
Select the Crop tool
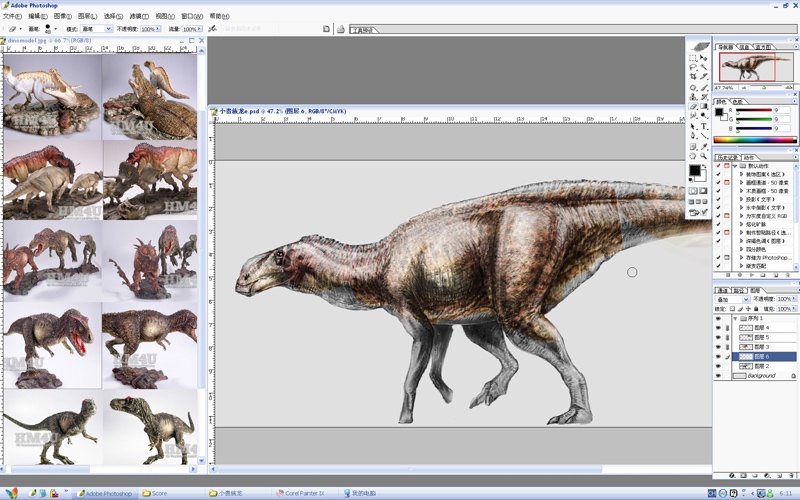693,77
